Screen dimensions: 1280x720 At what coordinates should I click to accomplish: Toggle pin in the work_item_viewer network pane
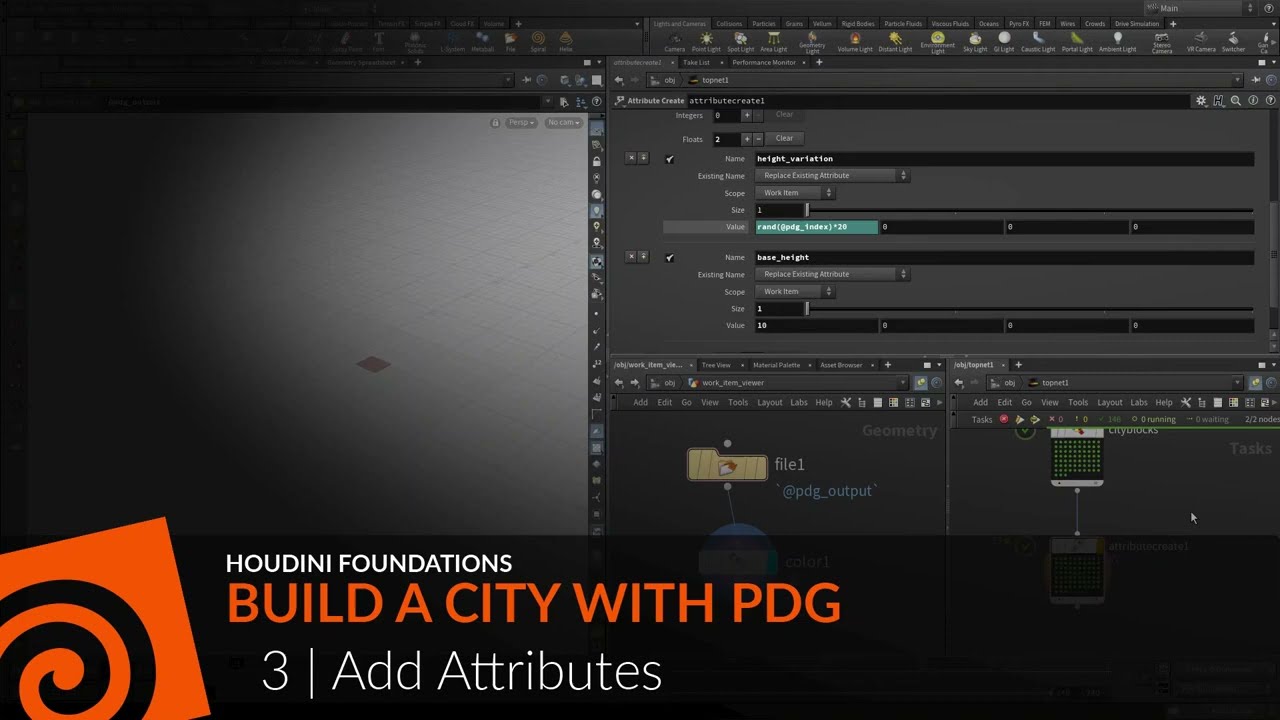921,383
